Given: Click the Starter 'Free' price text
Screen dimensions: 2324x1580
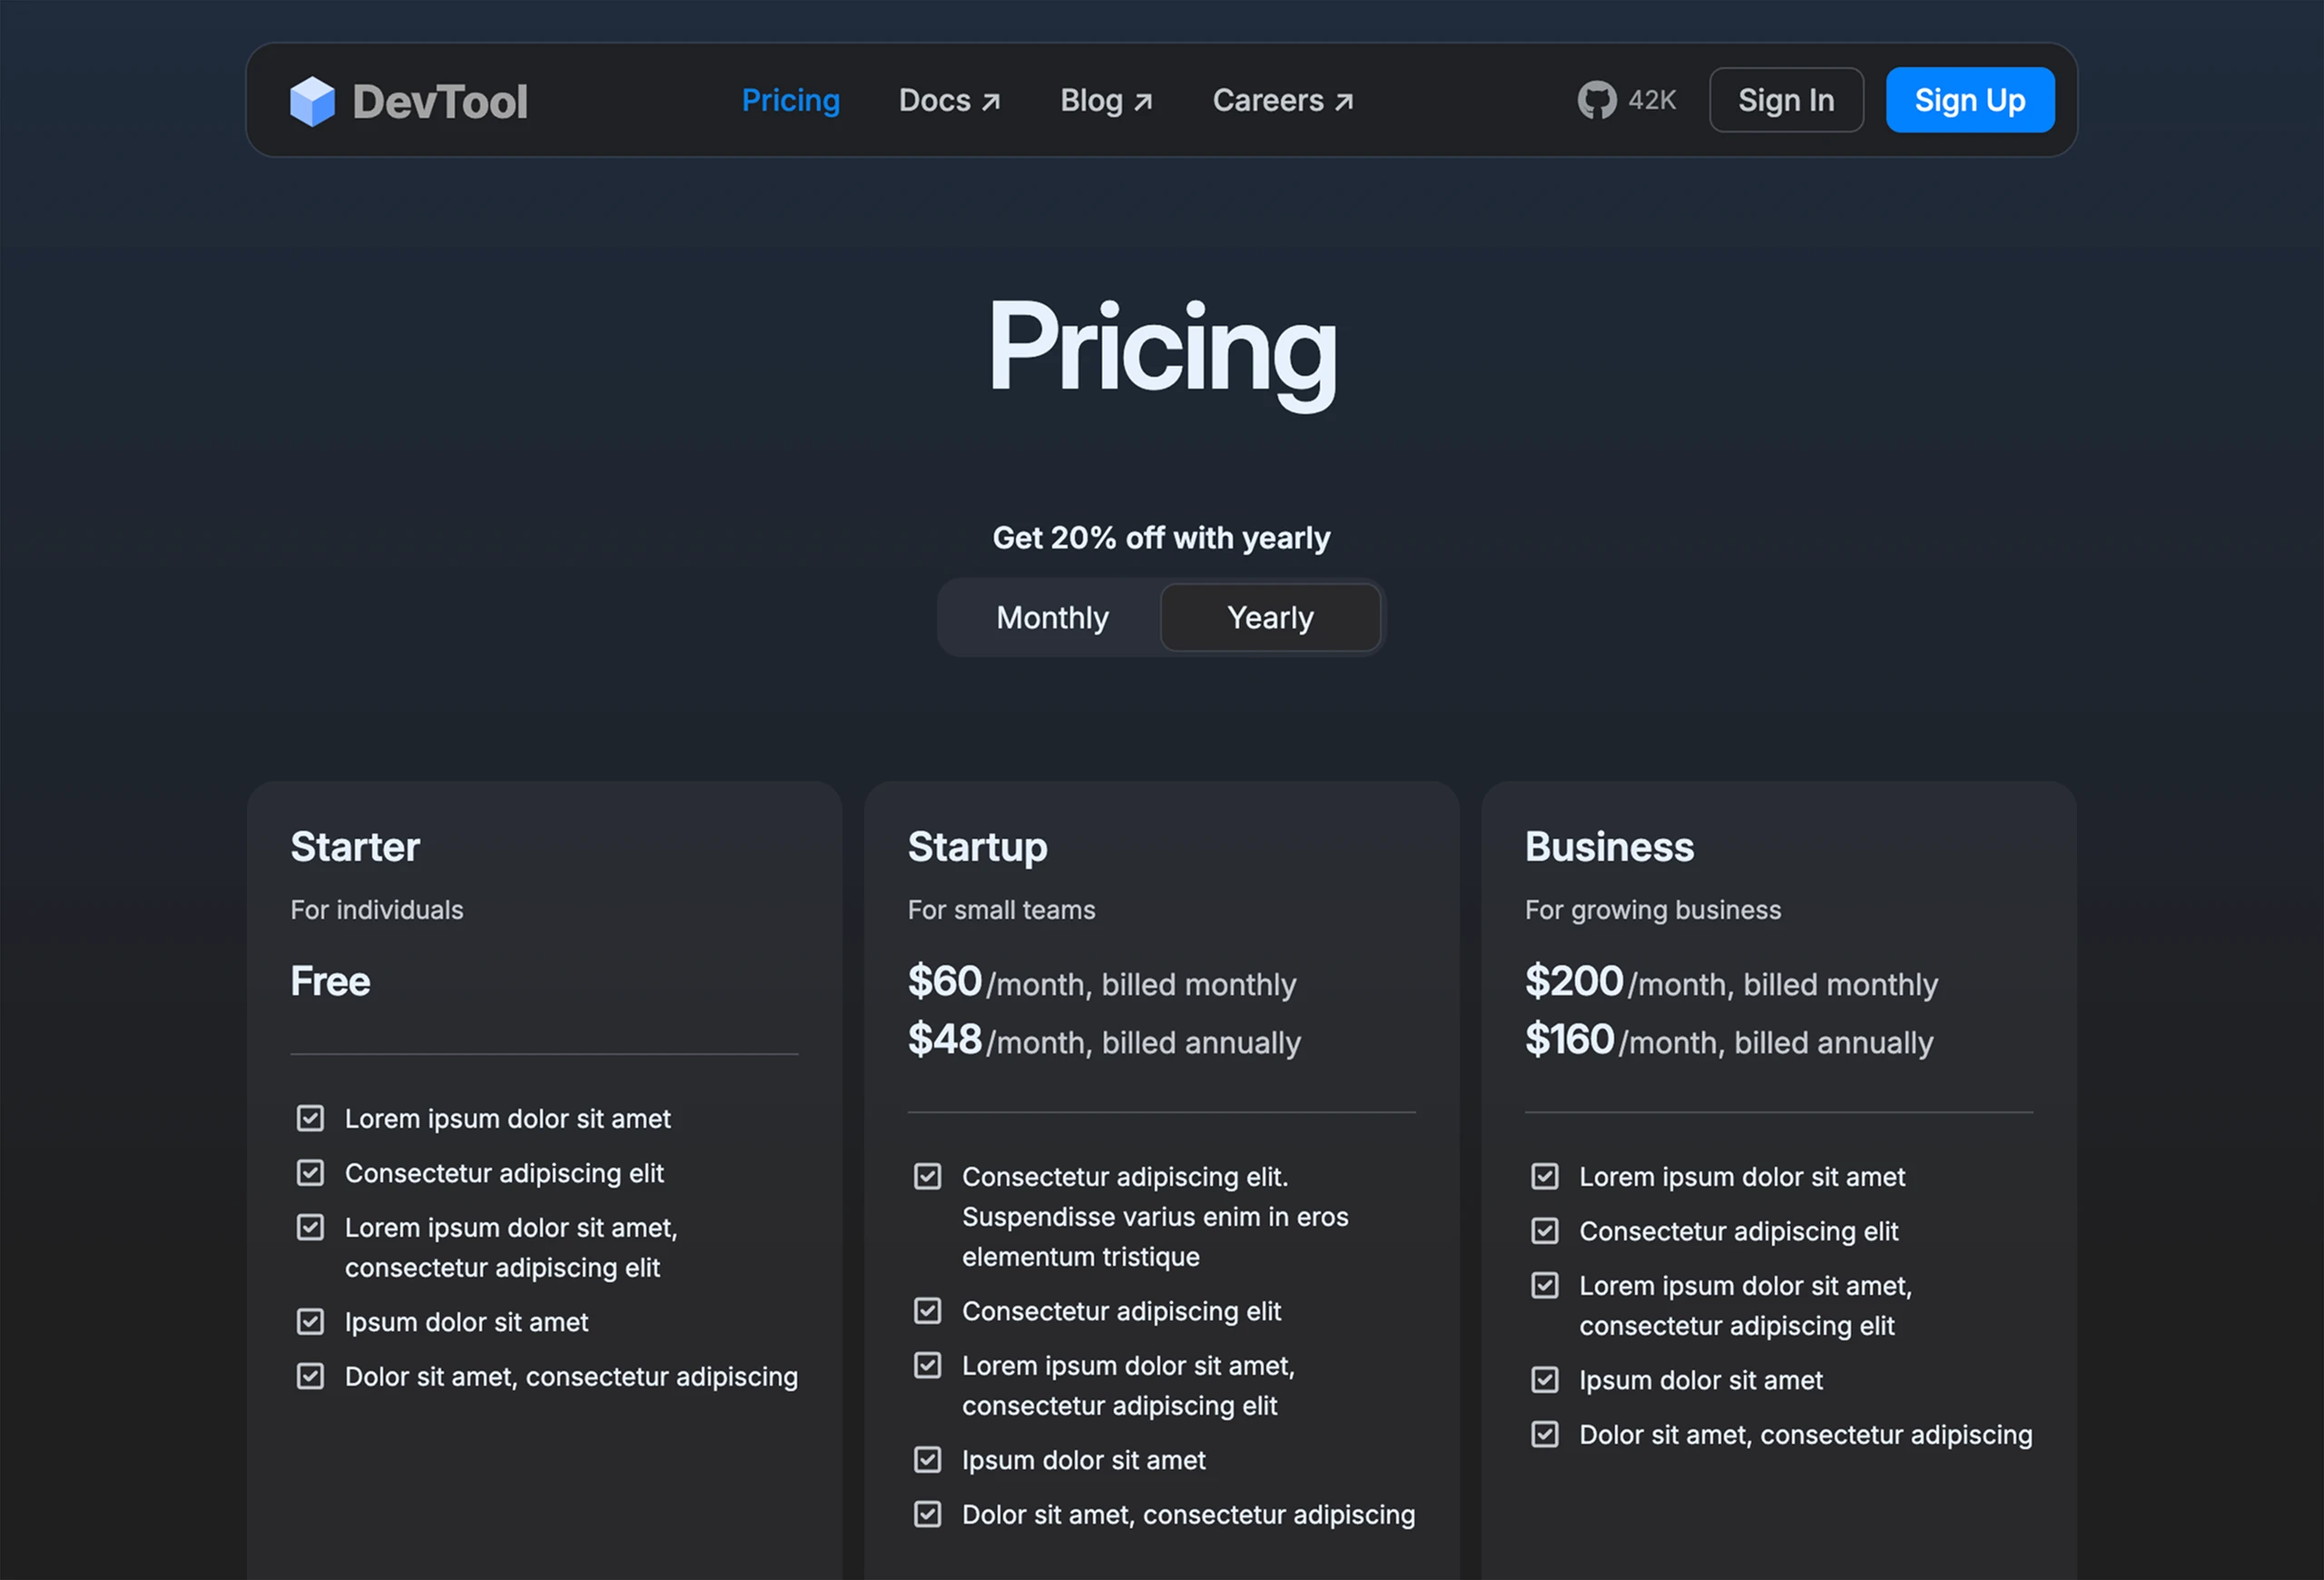Looking at the screenshot, I should (330, 981).
